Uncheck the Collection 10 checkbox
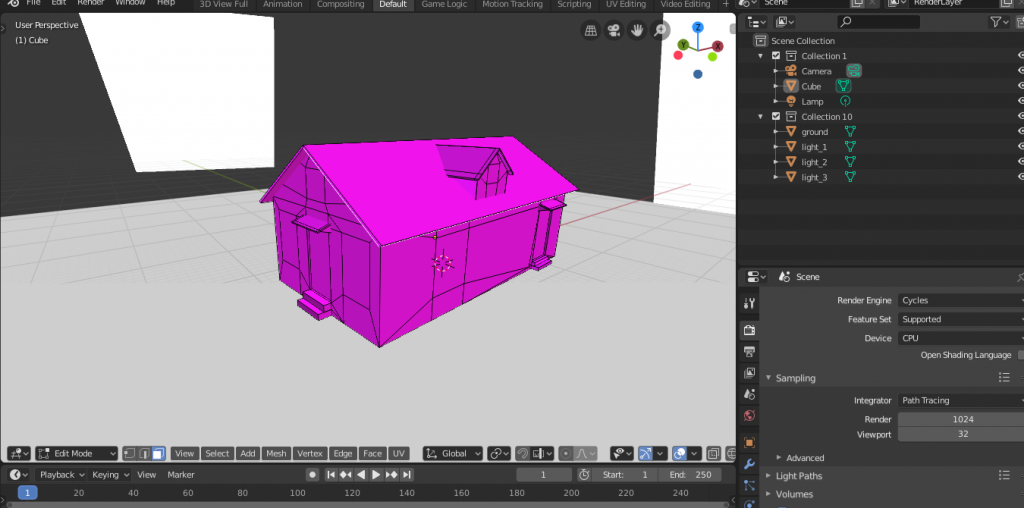Viewport: 1024px width, 508px height. click(776, 117)
